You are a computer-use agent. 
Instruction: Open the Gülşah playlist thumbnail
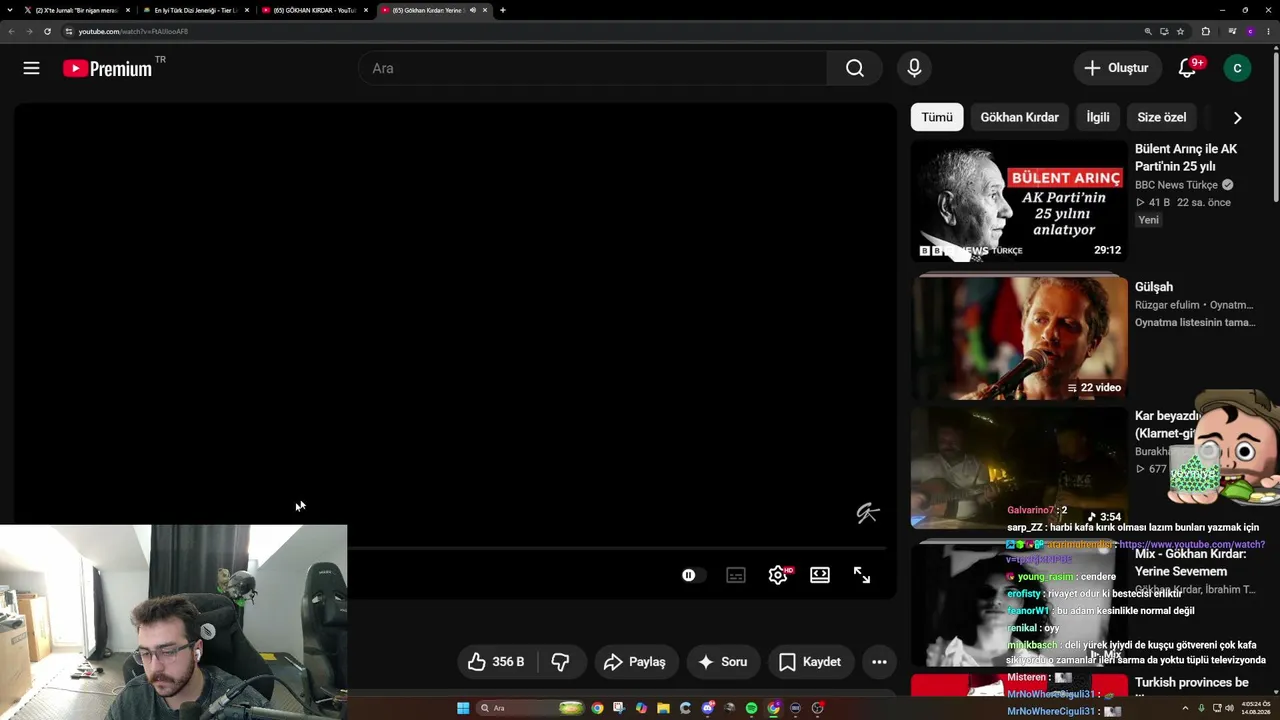click(x=1019, y=337)
